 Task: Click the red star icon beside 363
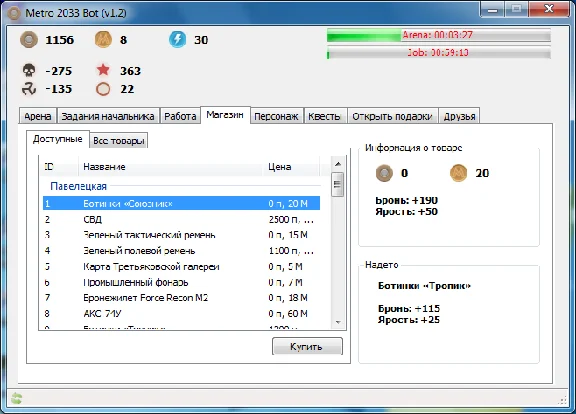click(103, 69)
